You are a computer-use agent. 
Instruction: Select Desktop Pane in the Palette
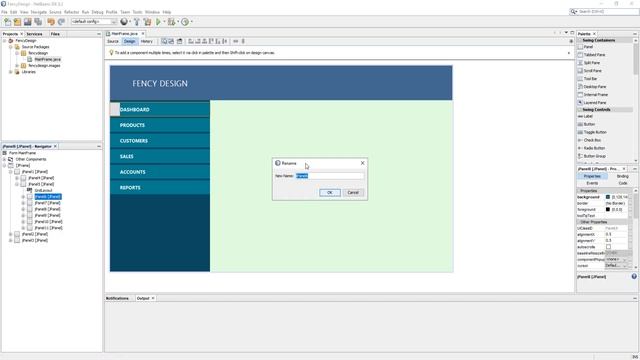(592, 87)
